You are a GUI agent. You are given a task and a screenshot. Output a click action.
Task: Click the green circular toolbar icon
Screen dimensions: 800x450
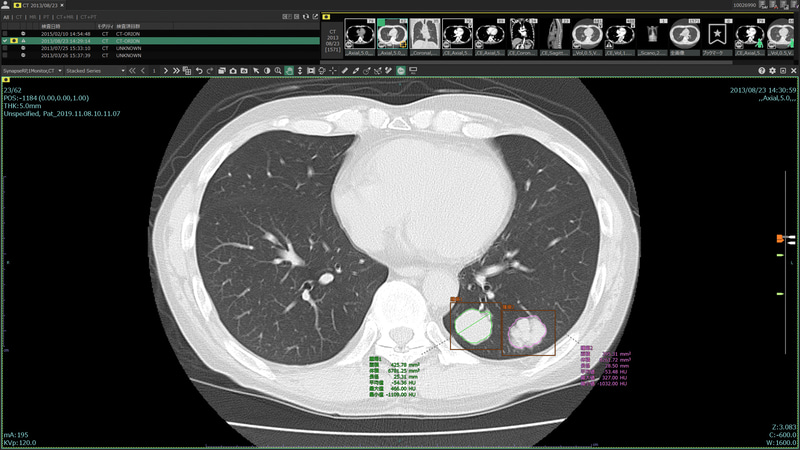[x=401, y=70]
